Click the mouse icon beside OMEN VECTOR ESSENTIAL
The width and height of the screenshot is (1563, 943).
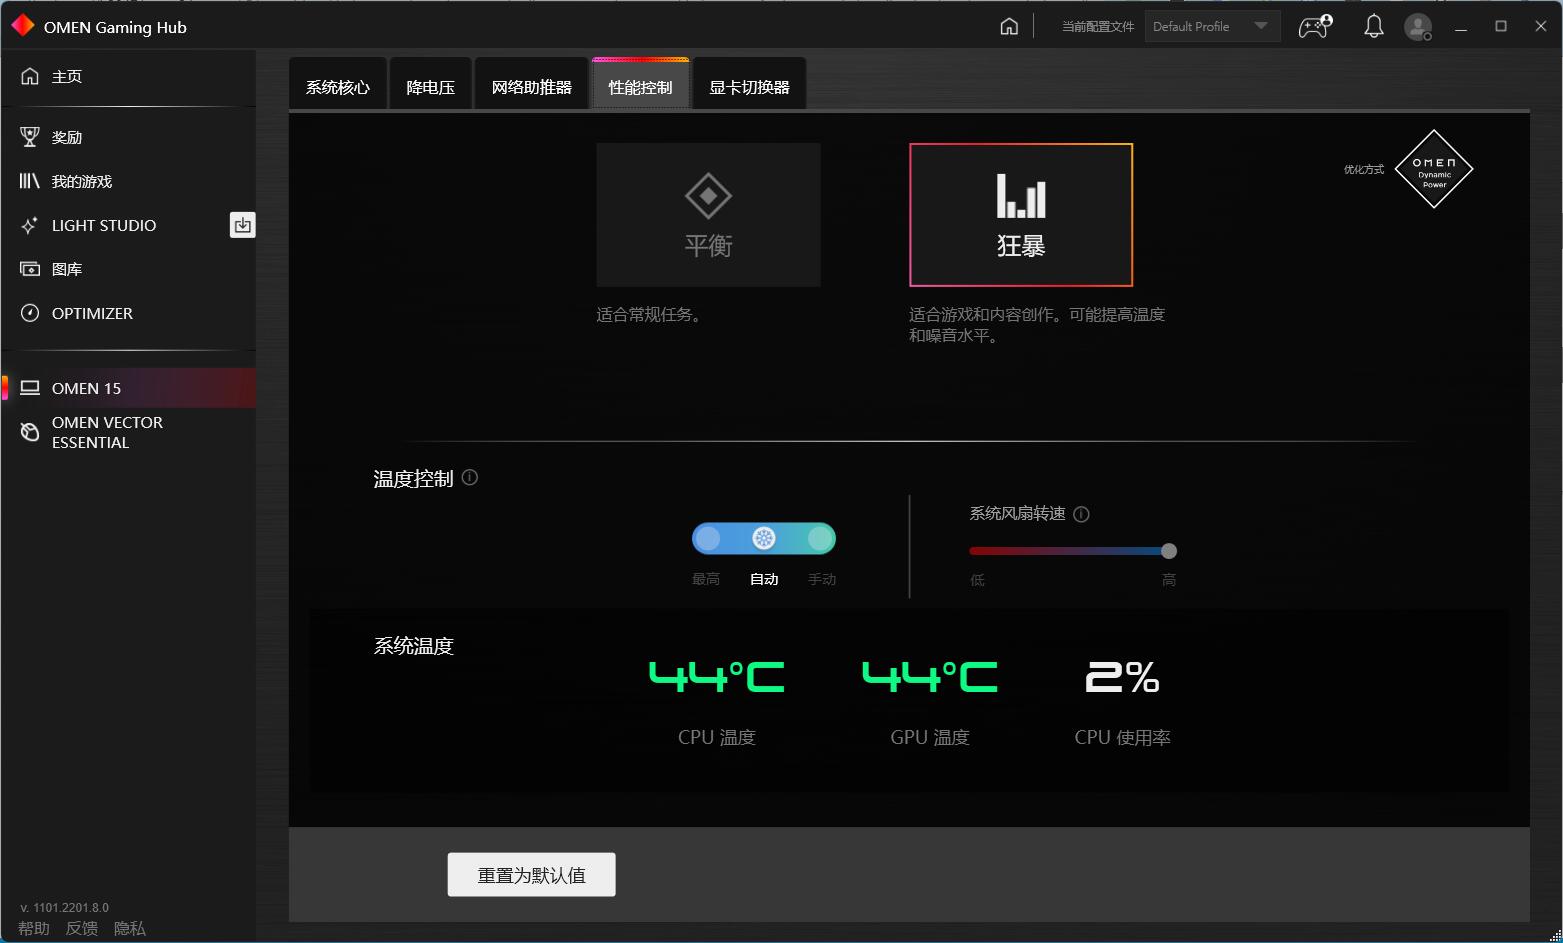pyautogui.click(x=30, y=432)
